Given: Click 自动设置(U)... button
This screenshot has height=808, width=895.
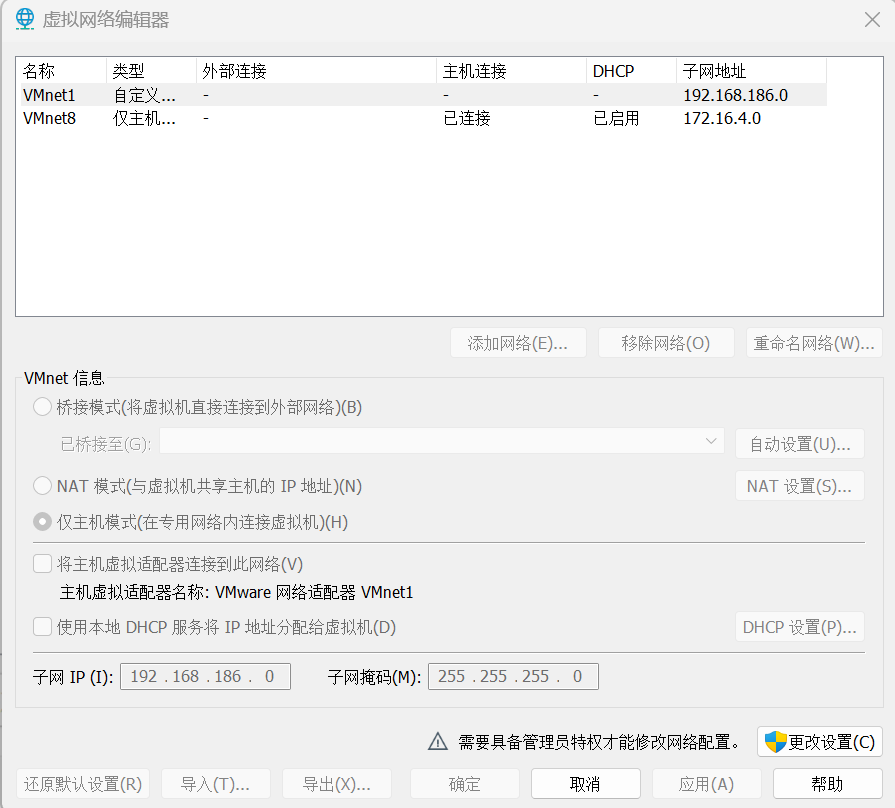Looking at the screenshot, I should (x=800, y=444).
